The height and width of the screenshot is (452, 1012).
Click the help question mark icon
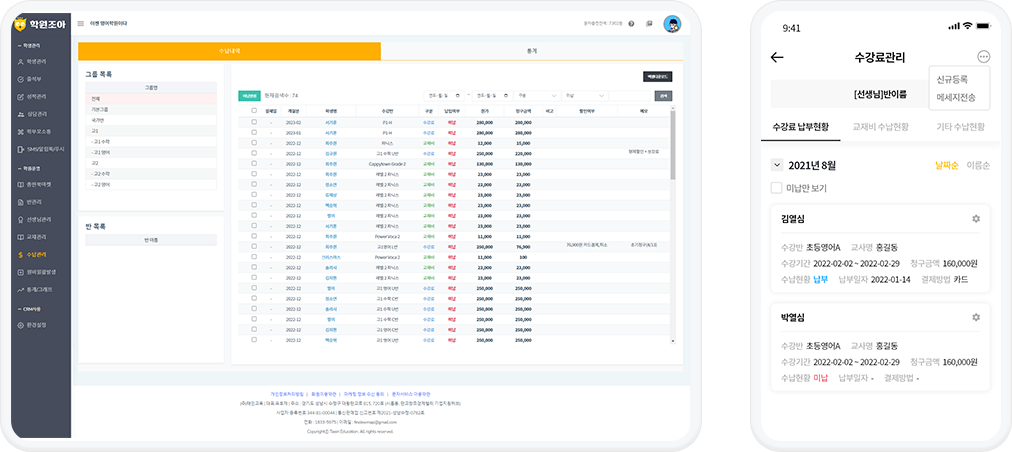[631, 22]
